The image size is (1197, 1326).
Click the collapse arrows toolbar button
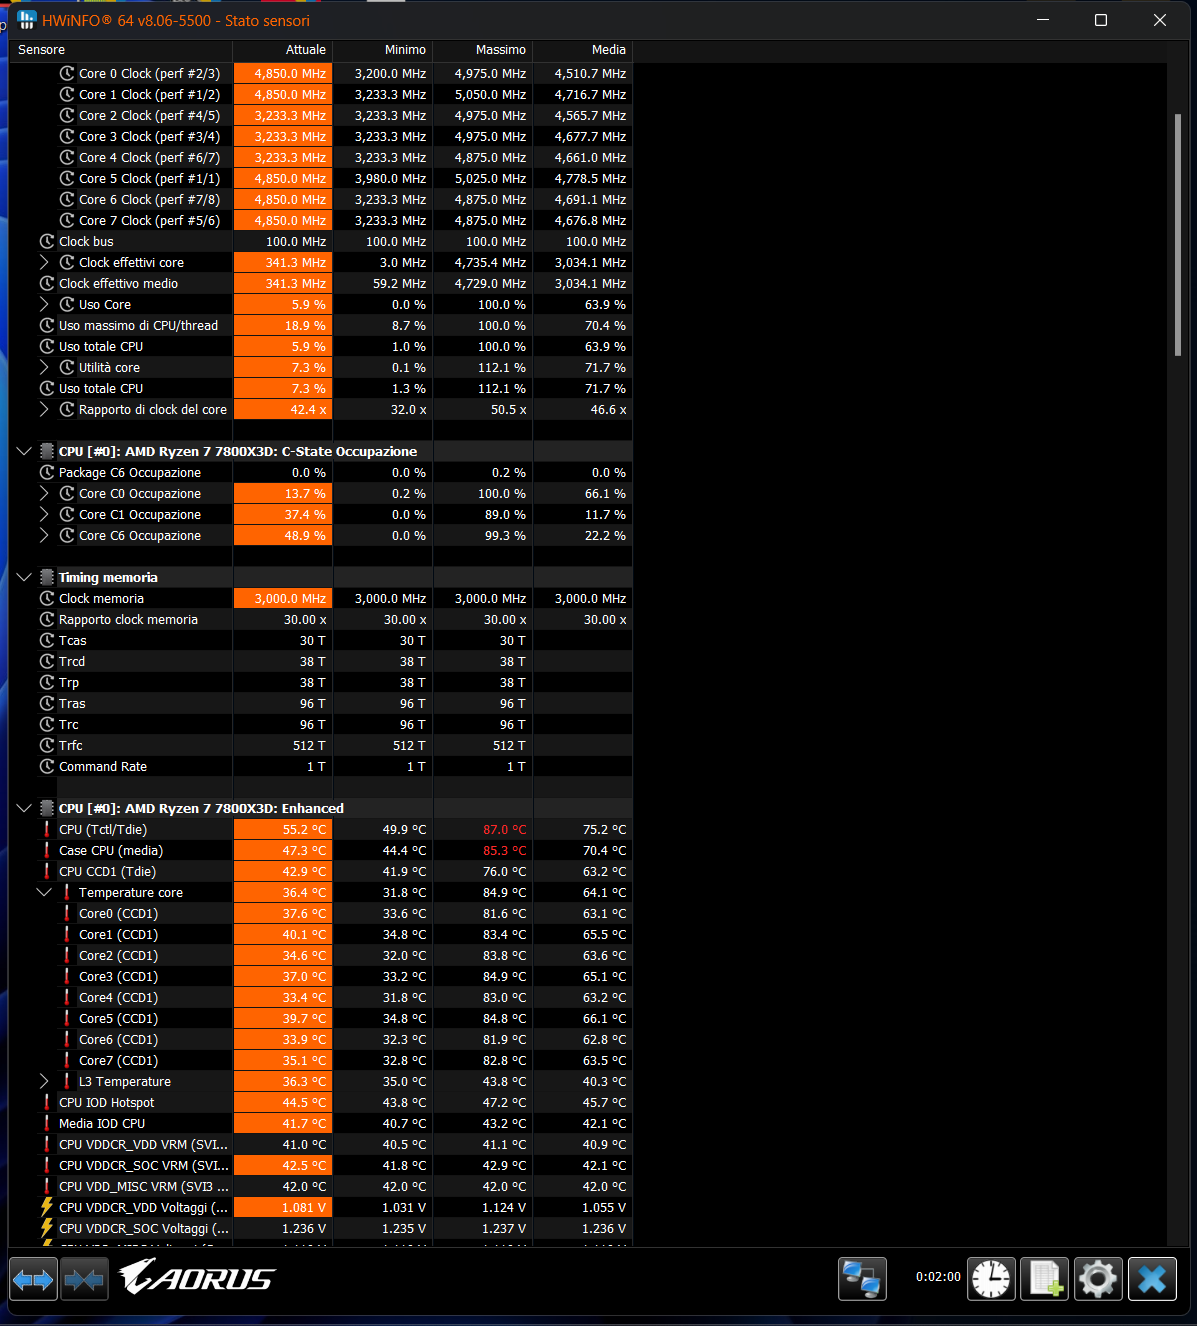[85, 1279]
